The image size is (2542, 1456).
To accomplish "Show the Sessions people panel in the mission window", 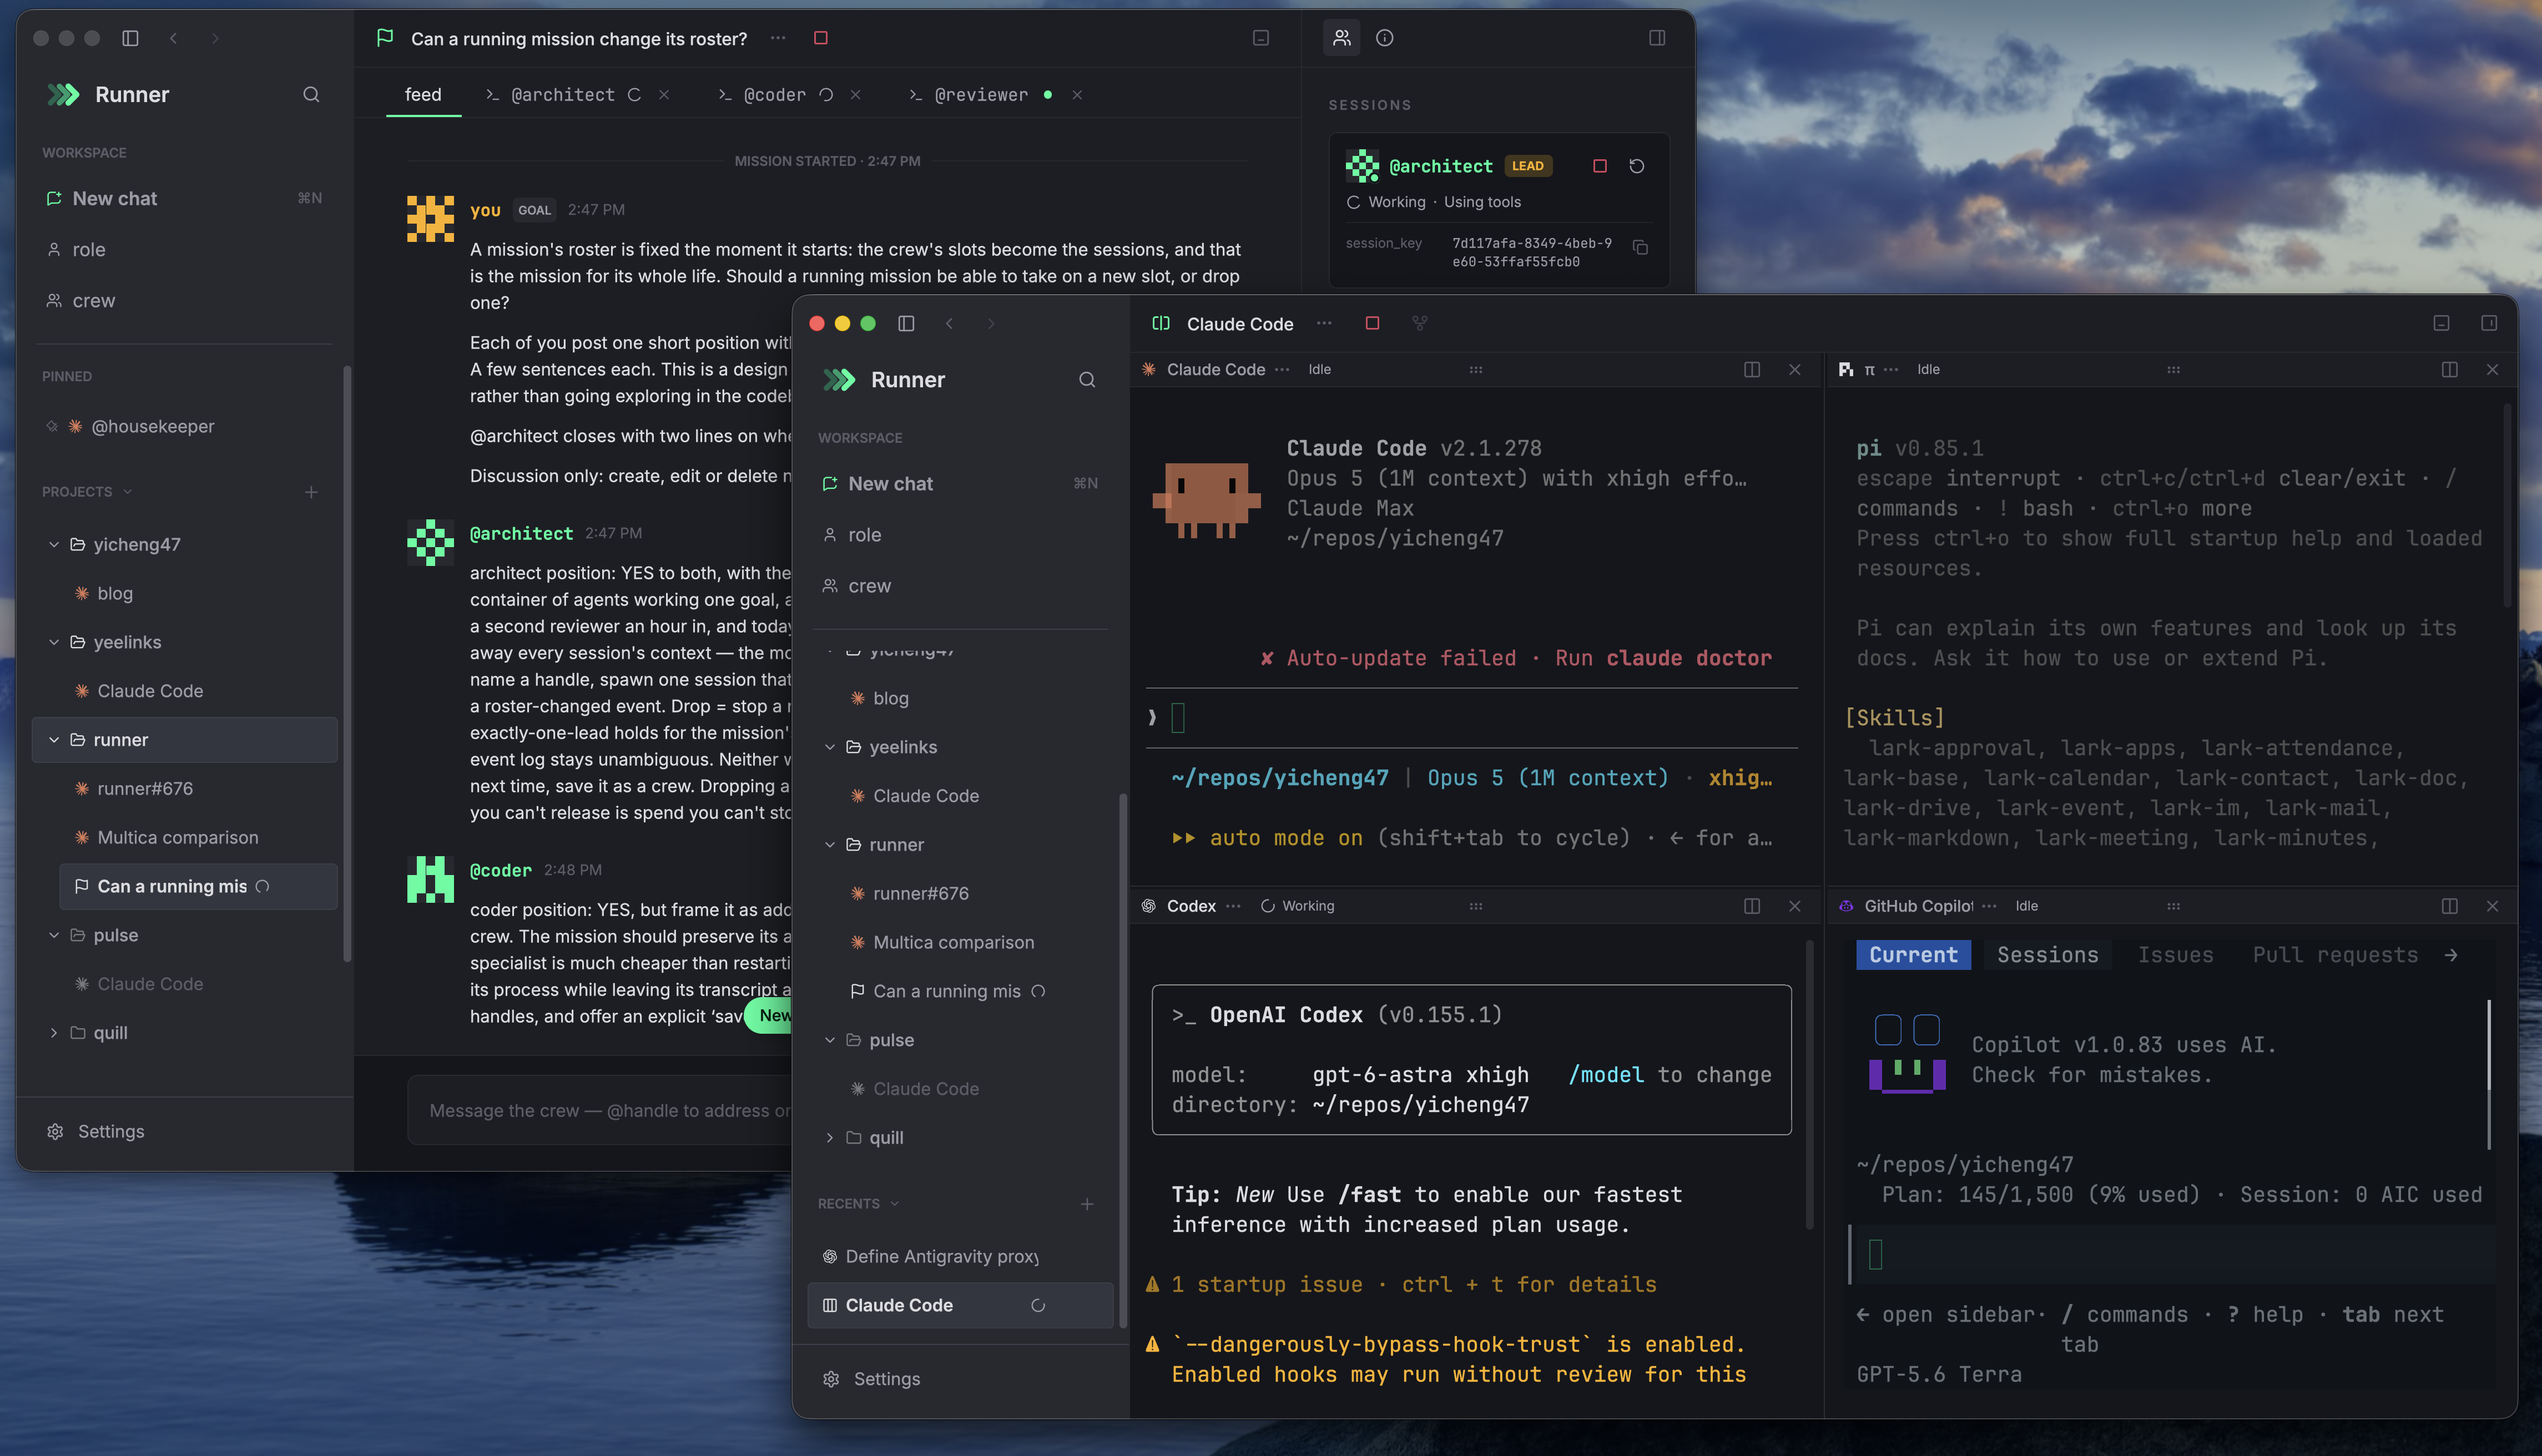I will click(x=1342, y=38).
